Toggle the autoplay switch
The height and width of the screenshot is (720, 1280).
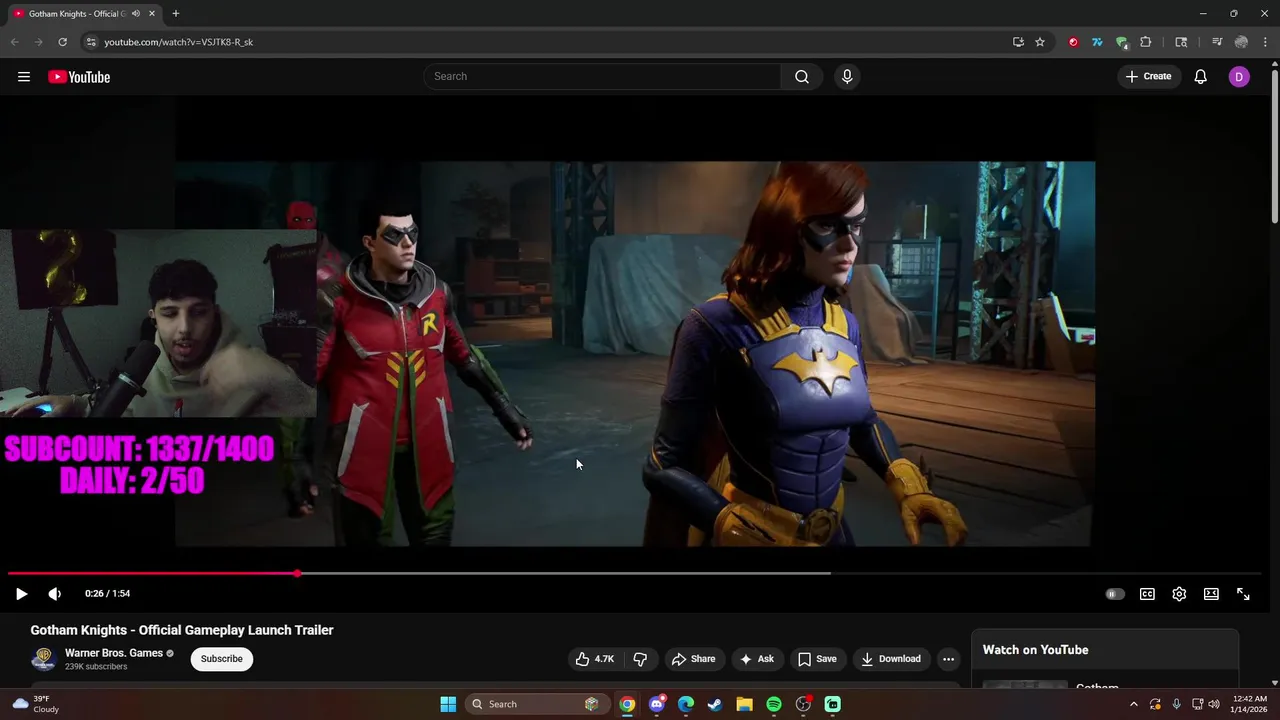pos(1115,594)
